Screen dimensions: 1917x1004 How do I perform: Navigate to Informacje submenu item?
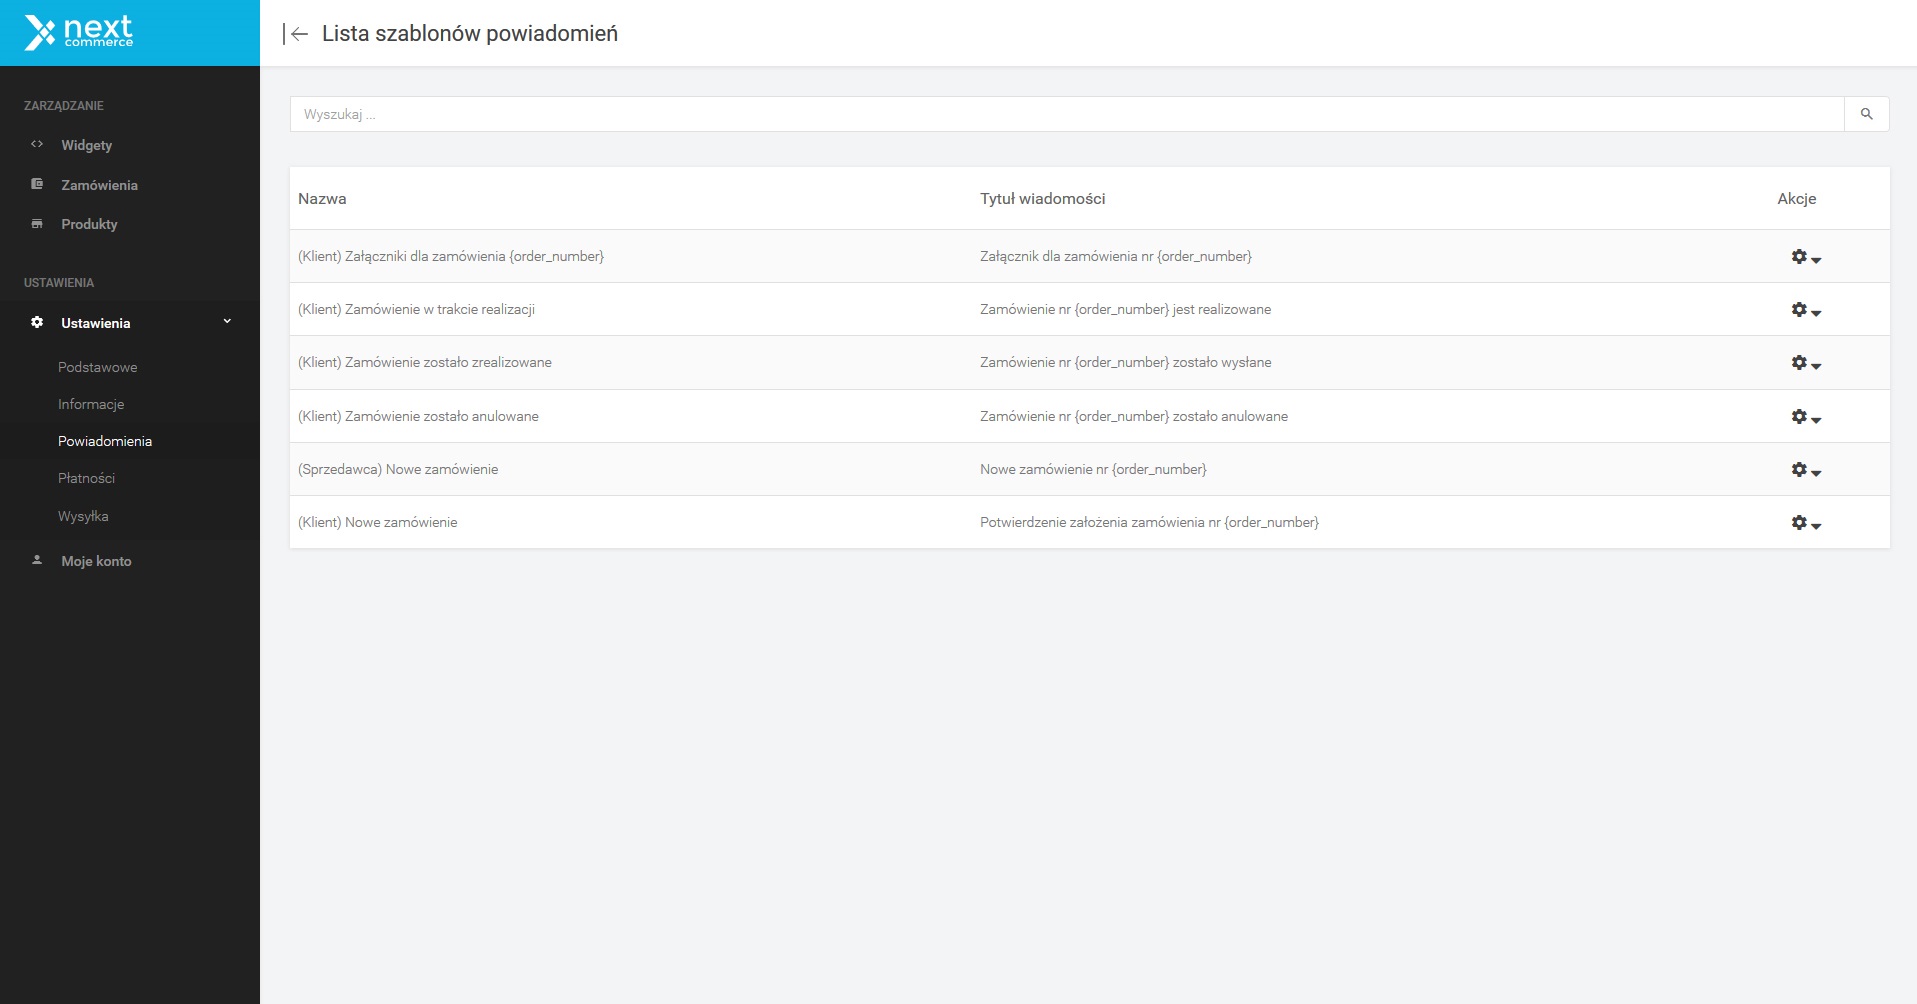(91, 404)
